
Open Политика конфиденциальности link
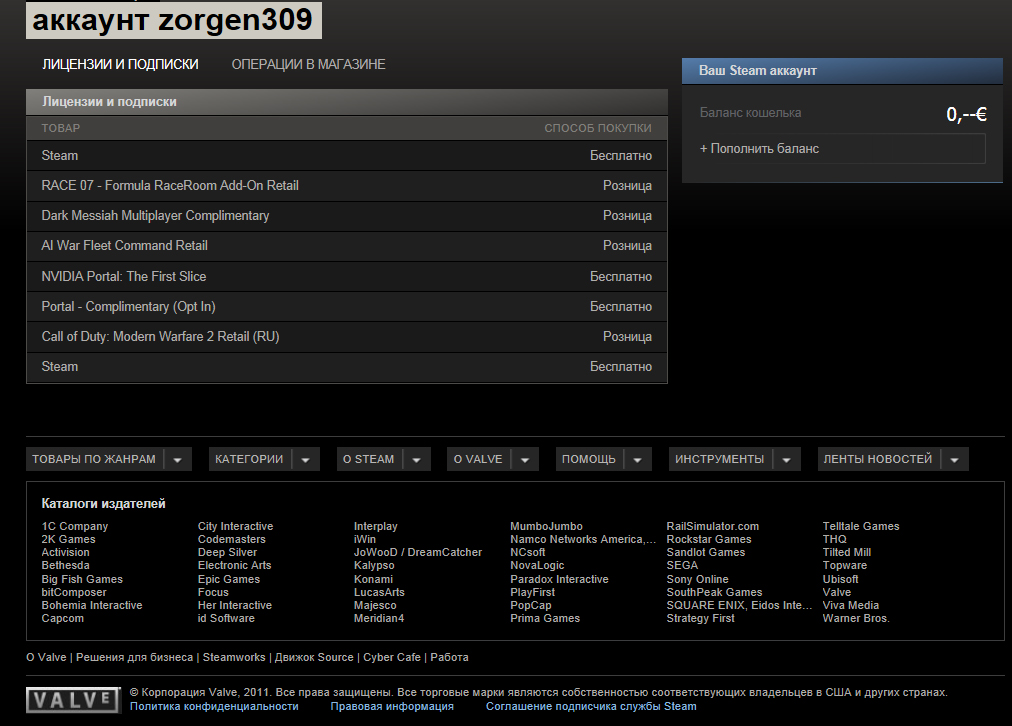coord(214,707)
